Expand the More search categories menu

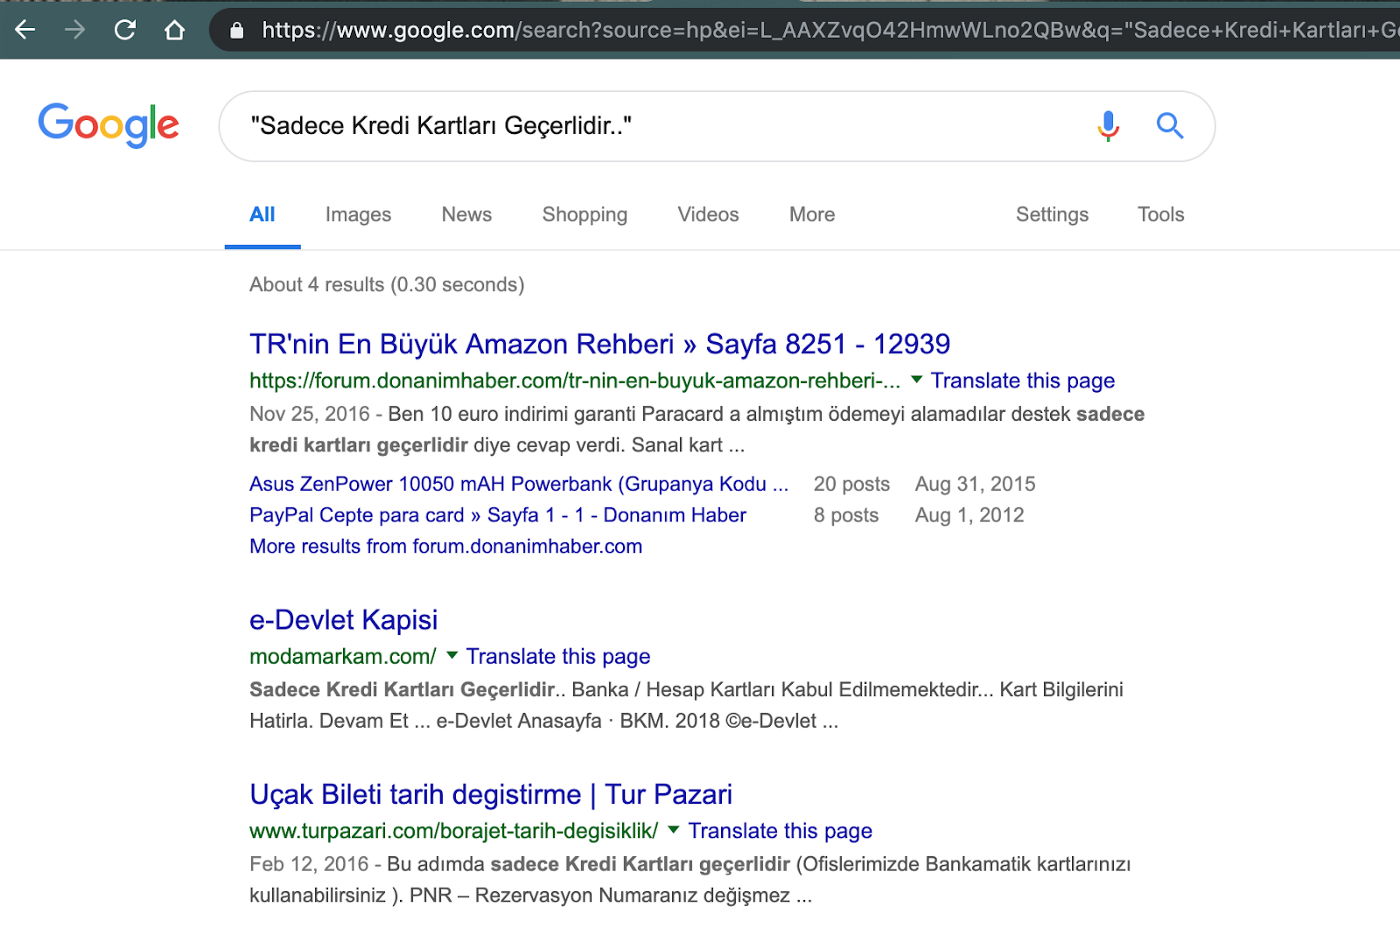812,214
